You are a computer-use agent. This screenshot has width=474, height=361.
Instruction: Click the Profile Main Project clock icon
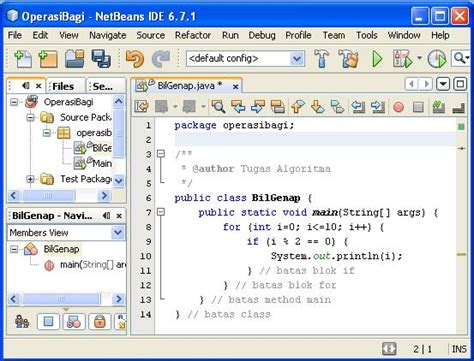click(x=437, y=59)
